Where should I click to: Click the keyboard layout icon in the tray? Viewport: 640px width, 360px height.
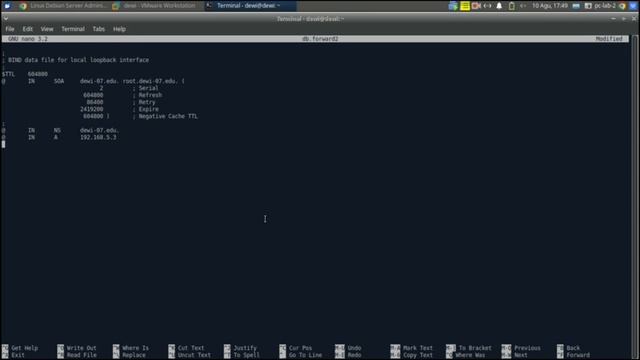point(576,6)
